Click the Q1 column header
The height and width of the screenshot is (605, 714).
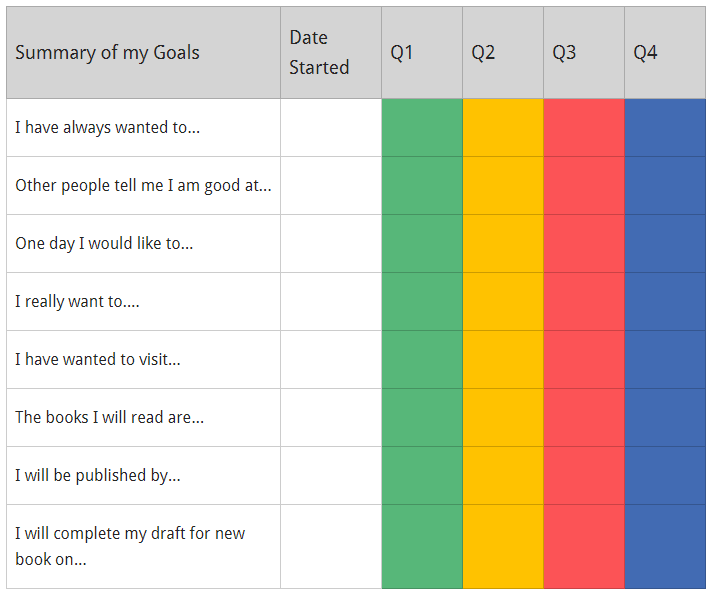point(422,52)
